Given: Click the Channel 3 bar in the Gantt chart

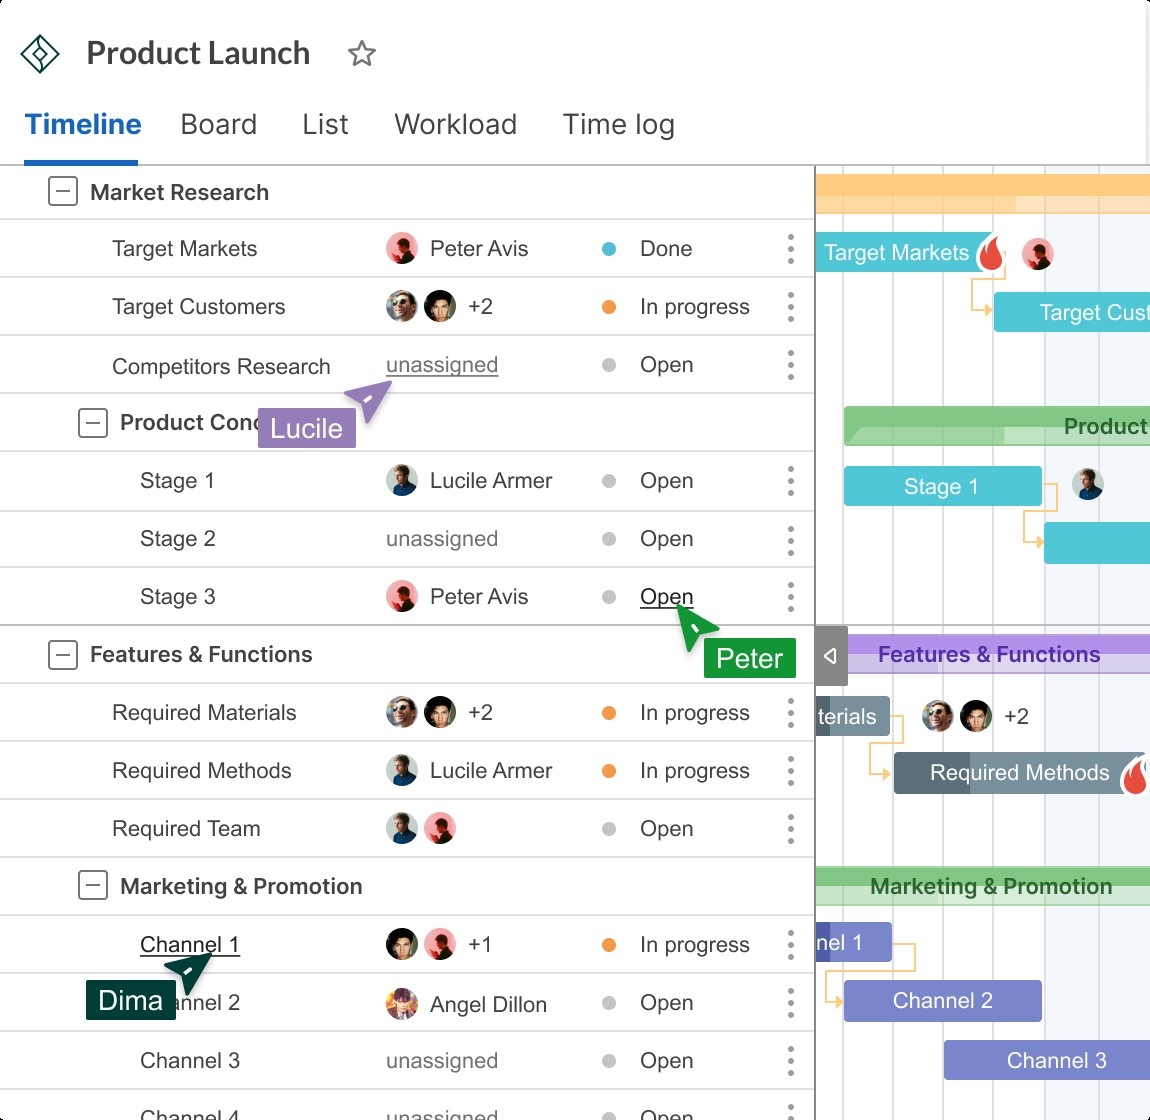Looking at the screenshot, I should click(x=1046, y=1060).
